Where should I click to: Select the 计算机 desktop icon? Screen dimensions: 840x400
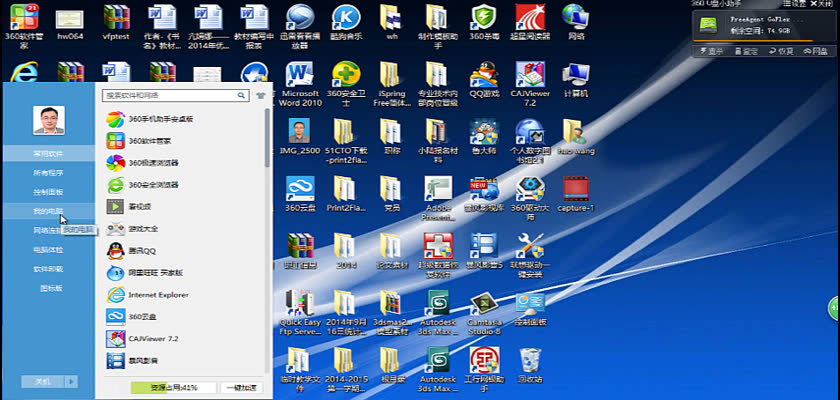[x=576, y=80]
